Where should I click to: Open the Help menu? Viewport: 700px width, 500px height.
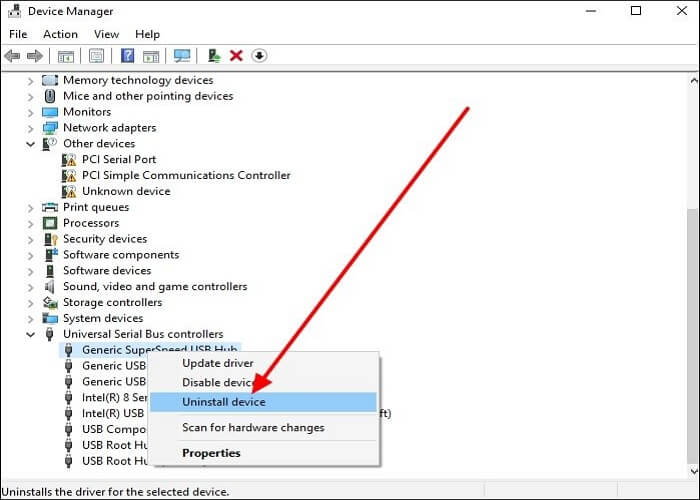147,34
